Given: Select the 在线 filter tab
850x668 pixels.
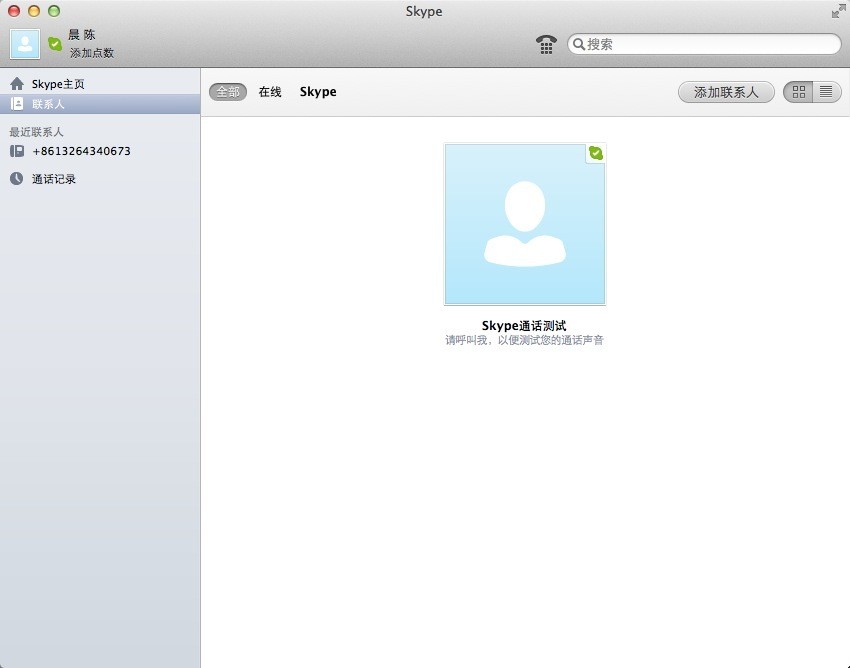Looking at the screenshot, I should tap(270, 92).
